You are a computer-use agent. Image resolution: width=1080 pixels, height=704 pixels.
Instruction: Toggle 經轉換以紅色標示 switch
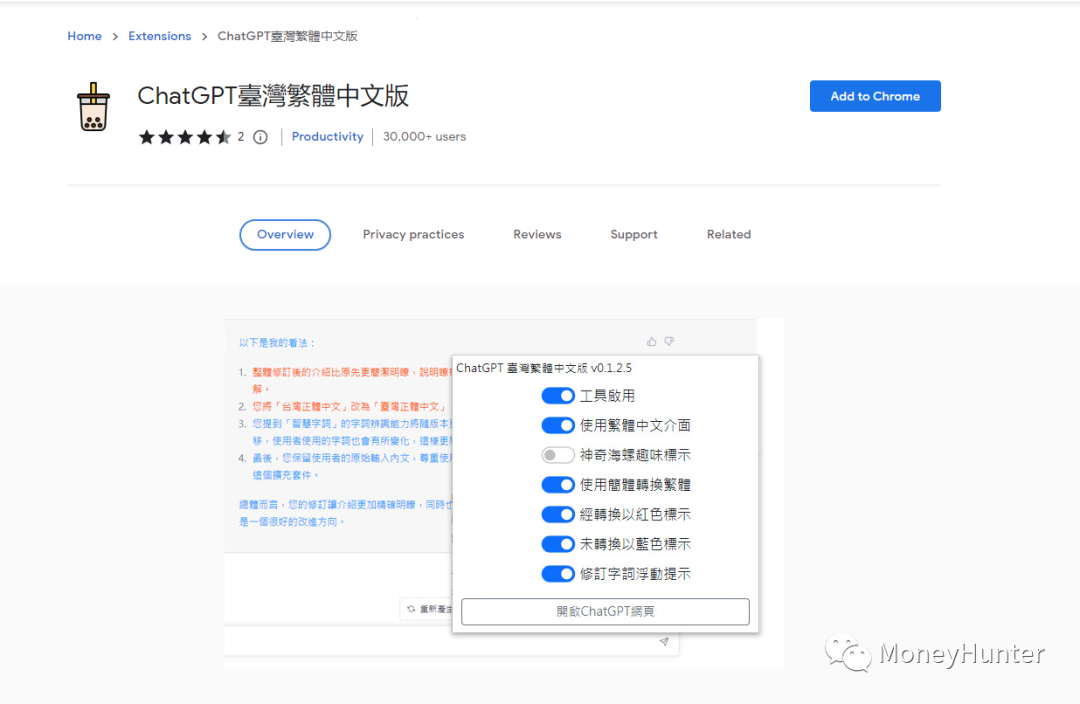coord(558,514)
